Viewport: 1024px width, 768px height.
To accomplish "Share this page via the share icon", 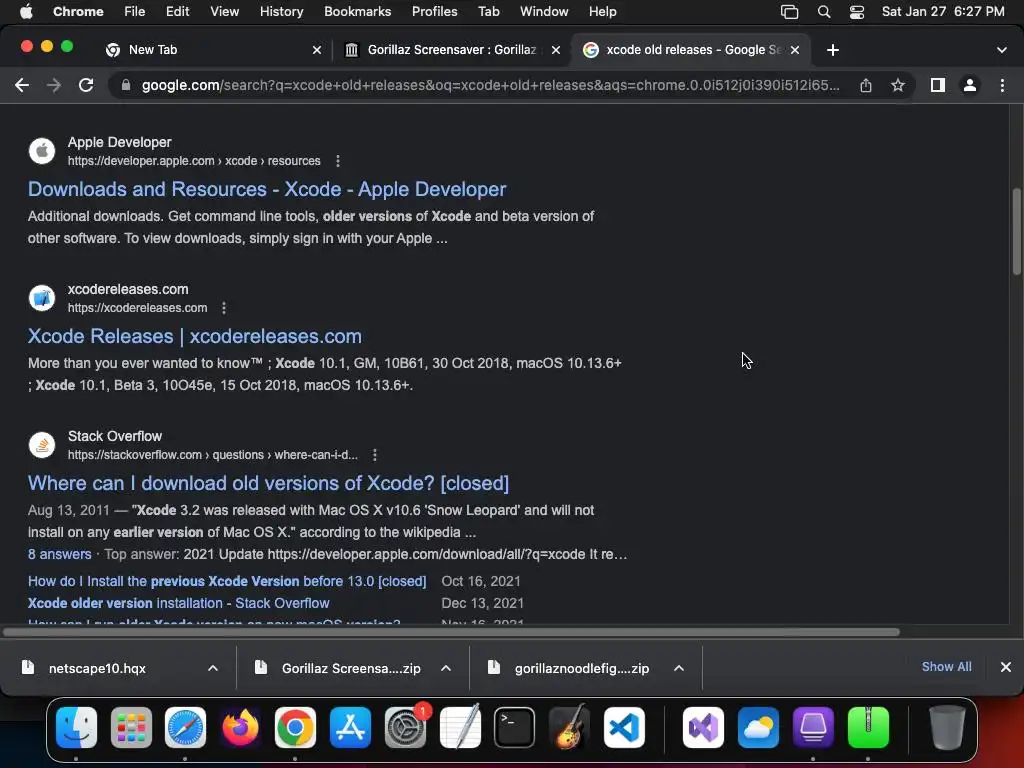I will click(865, 86).
